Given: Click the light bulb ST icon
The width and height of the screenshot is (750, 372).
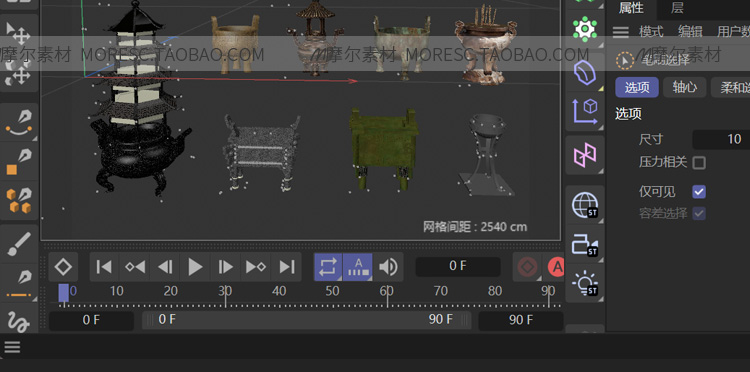Looking at the screenshot, I should [585, 284].
